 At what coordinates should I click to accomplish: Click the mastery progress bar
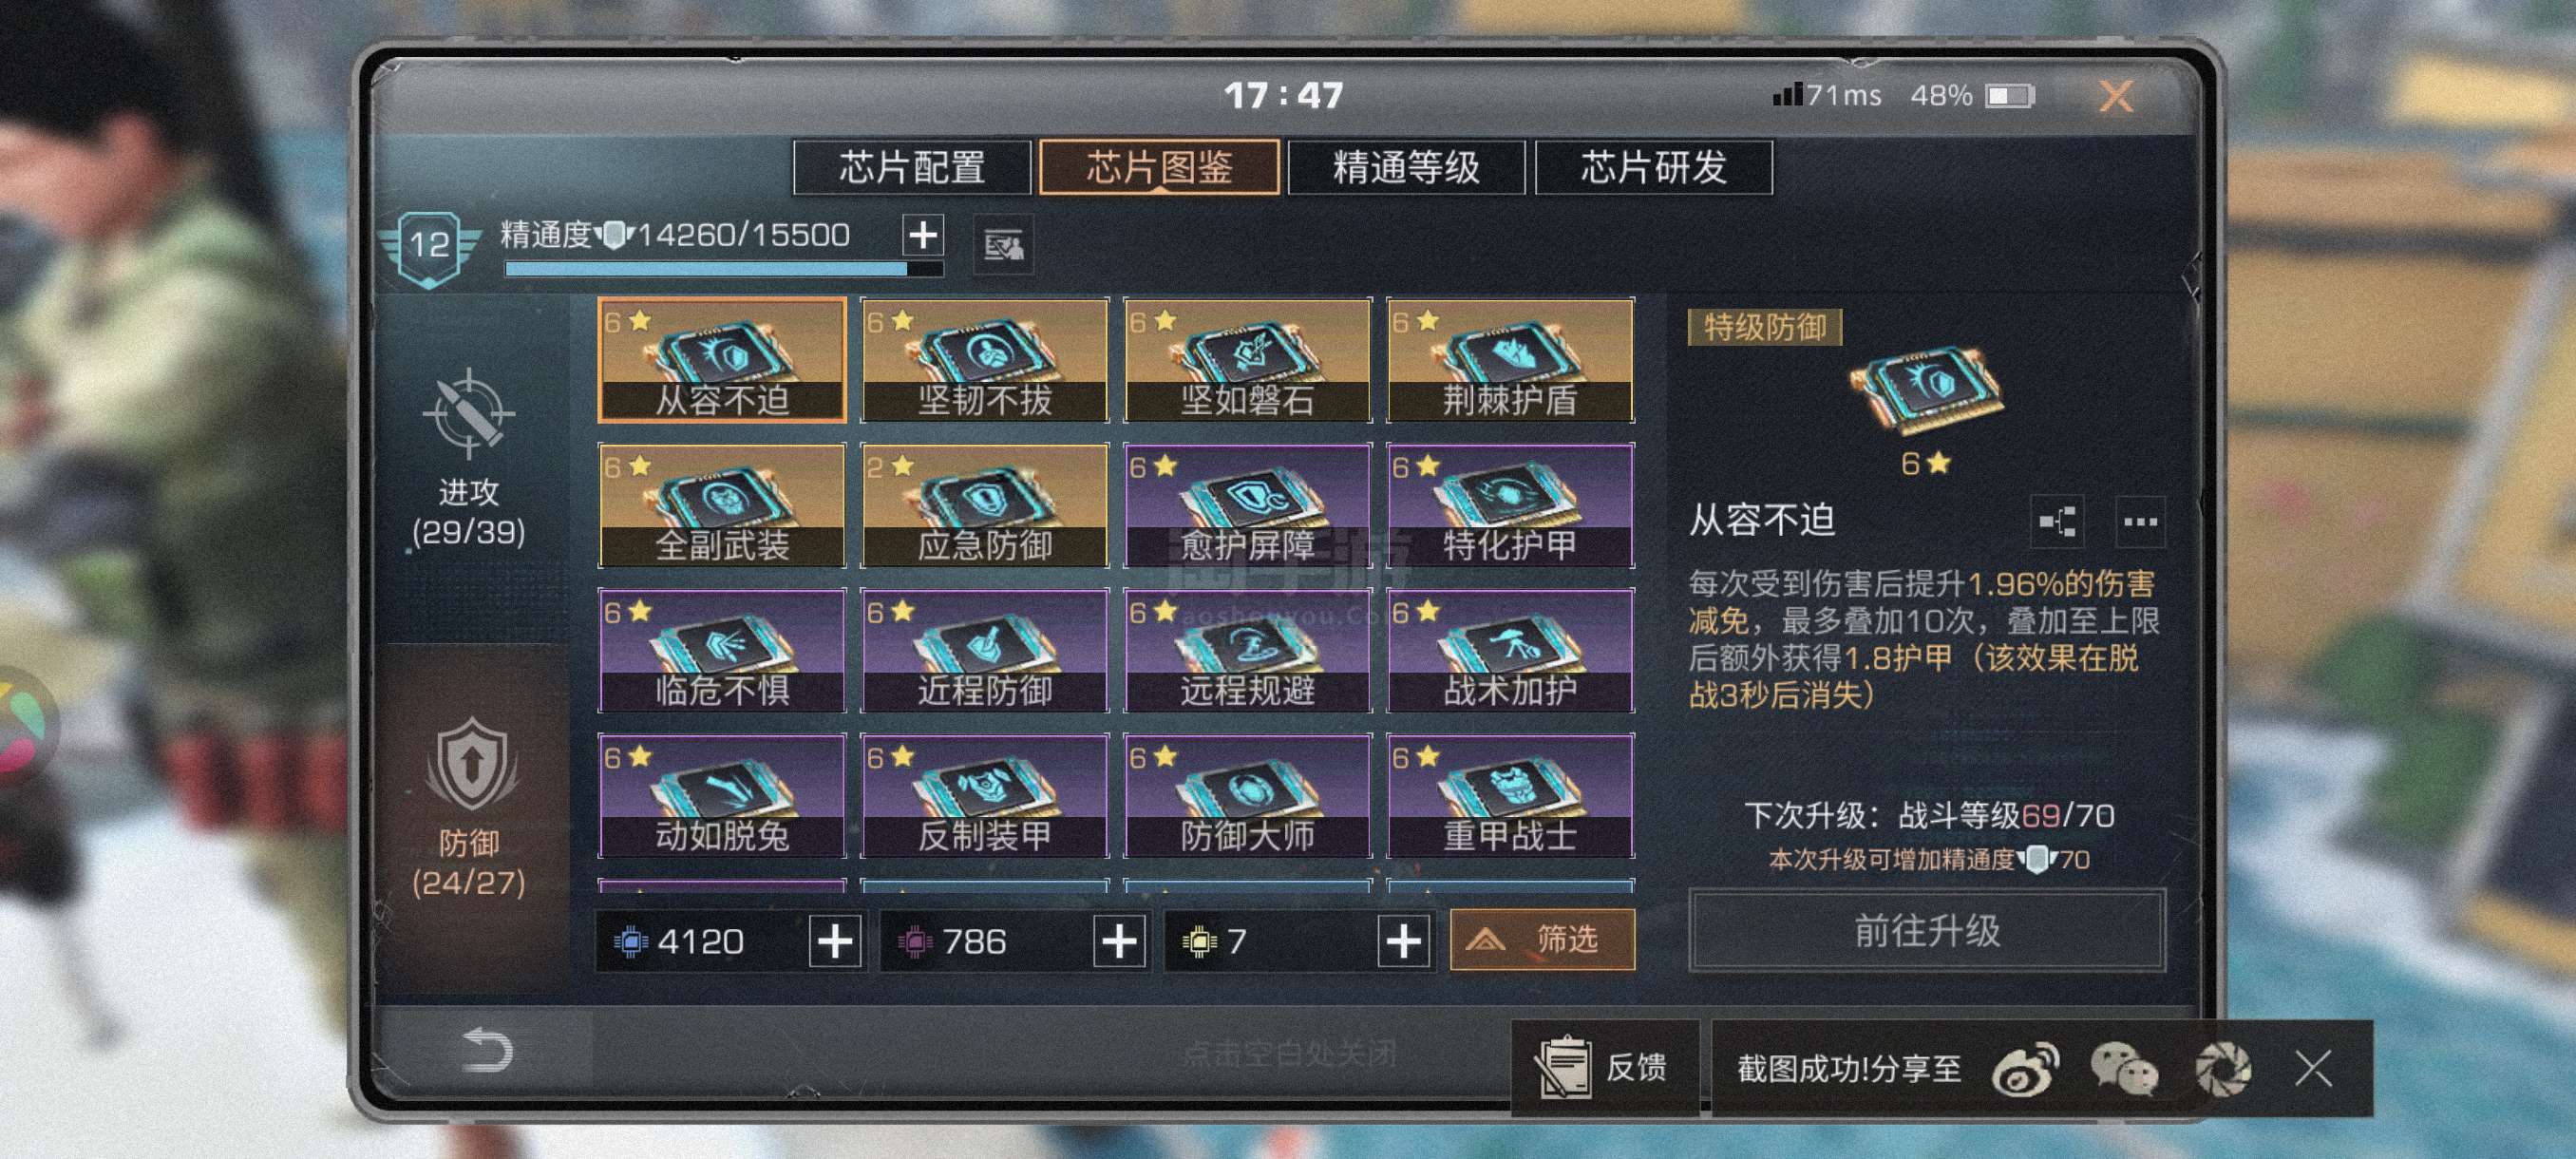724,268
